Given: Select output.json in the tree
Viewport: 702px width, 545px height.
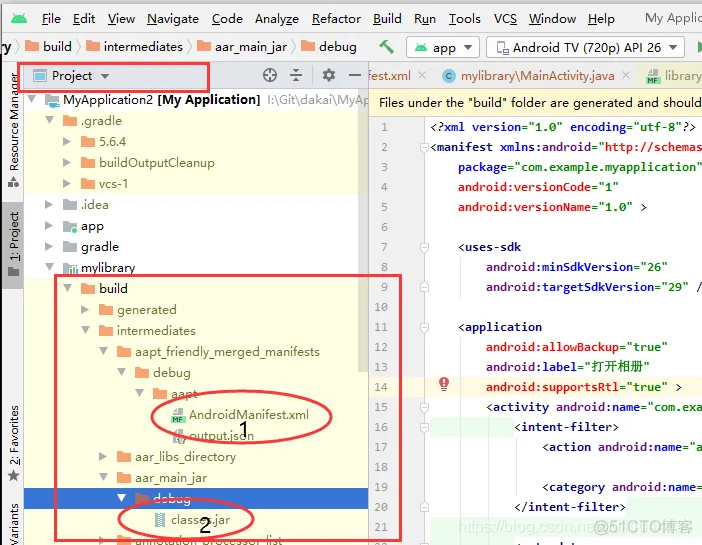Looking at the screenshot, I should 214,436.
